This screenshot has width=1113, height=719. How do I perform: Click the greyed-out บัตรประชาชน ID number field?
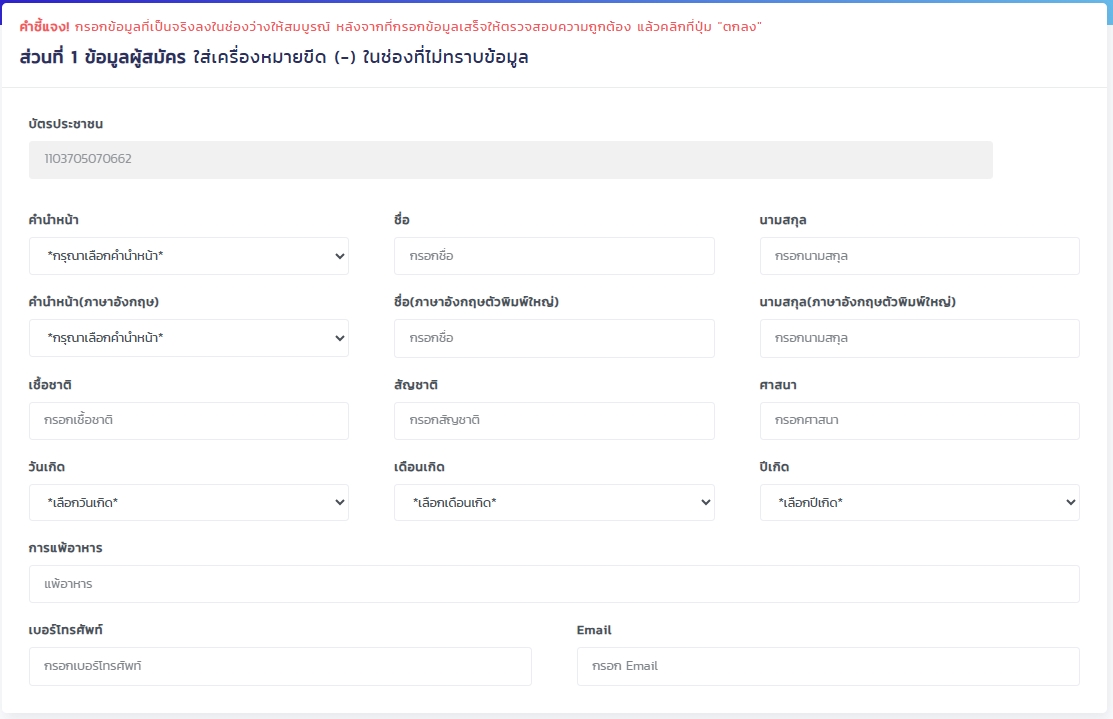tap(510, 159)
